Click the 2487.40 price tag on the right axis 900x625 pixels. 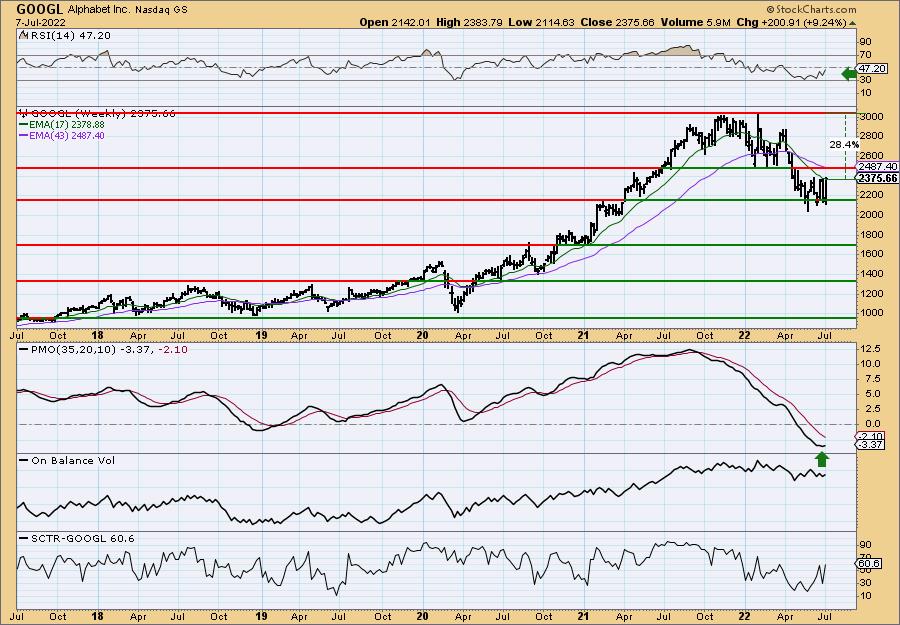(x=878, y=166)
